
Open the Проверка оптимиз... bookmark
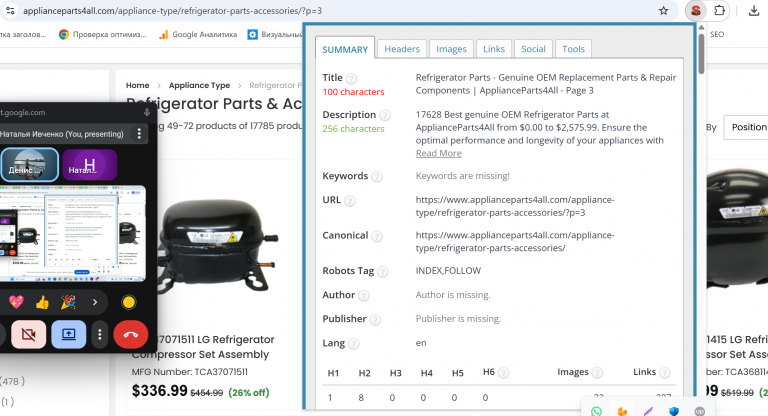pos(102,34)
